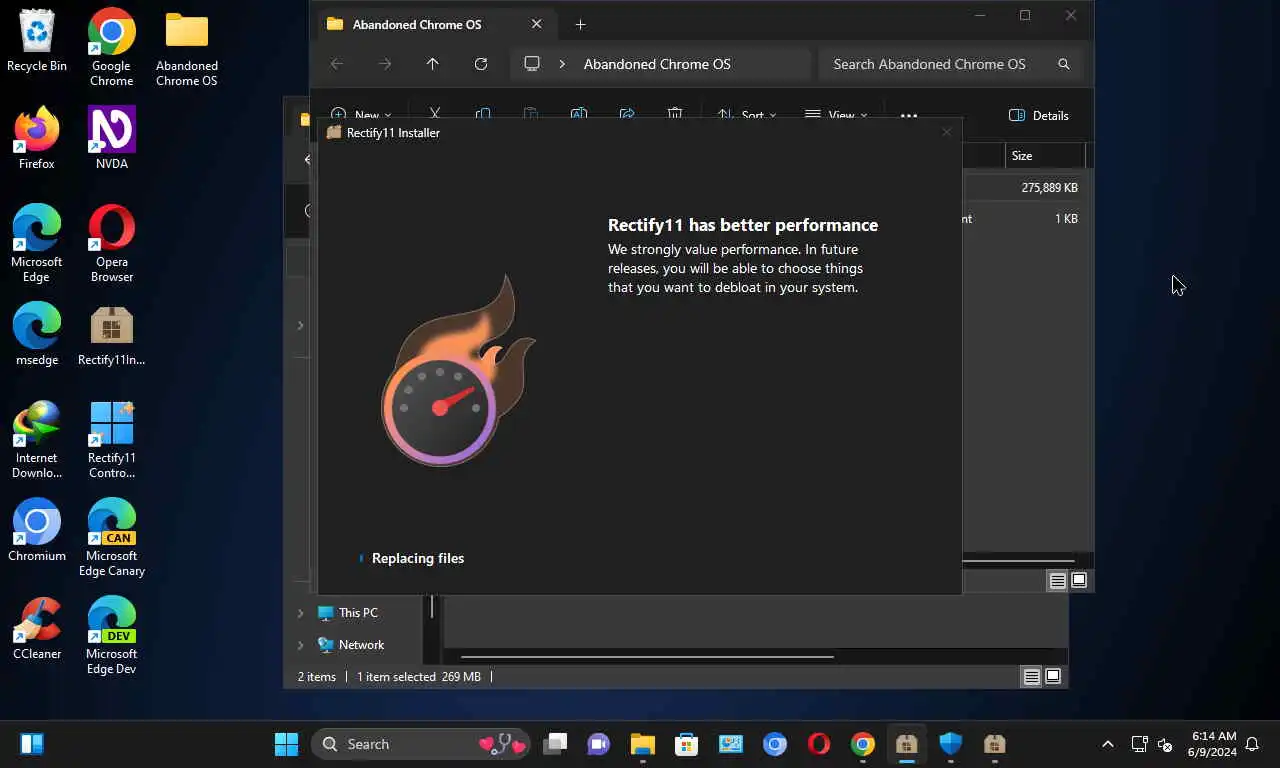Click the '1 item selected 269 MB' status text
The image size is (1280, 768).
[x=419, y=677]
